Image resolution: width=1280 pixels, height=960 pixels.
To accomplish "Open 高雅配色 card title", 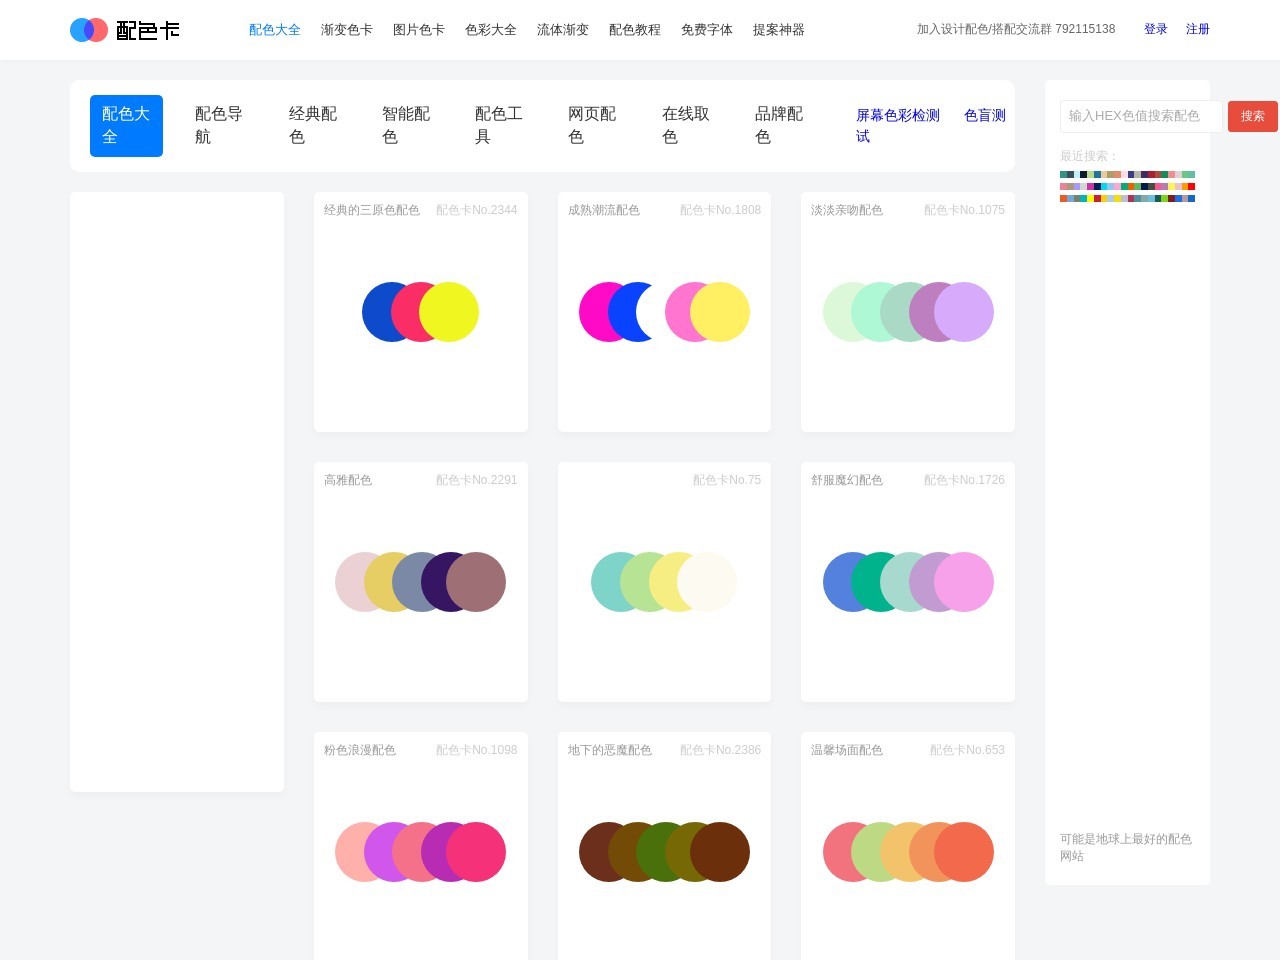I will [x=348, y=480].
